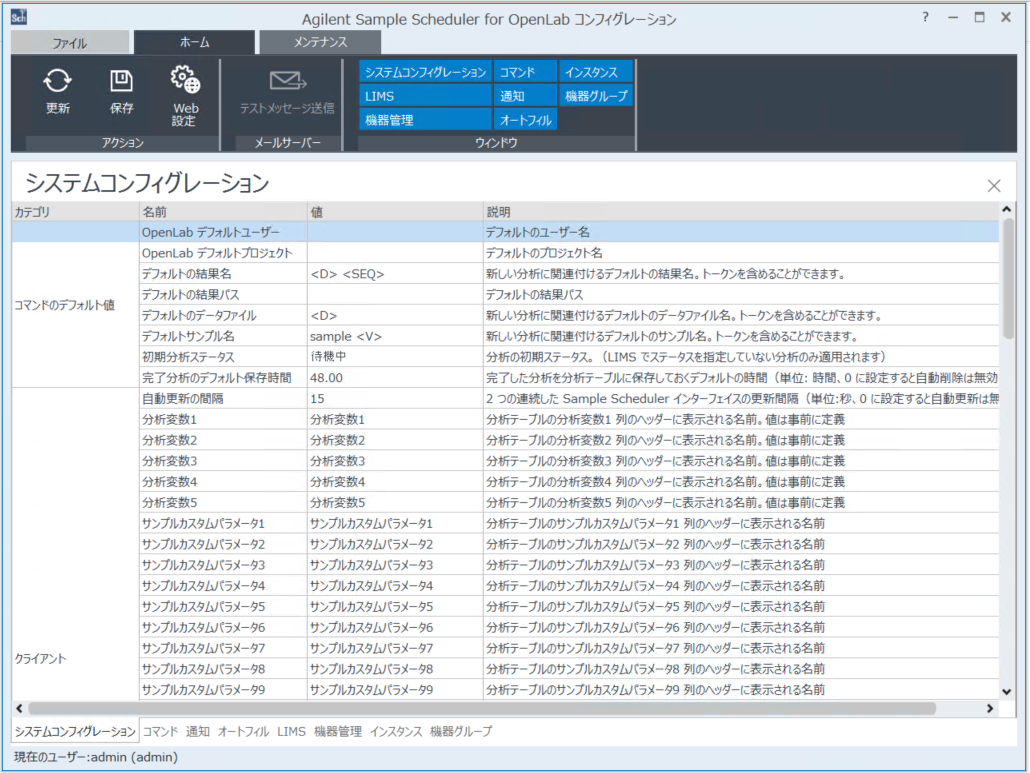Click the 保存 save icon
Screen dimensions: 1030x773
(x=121, y=81)
